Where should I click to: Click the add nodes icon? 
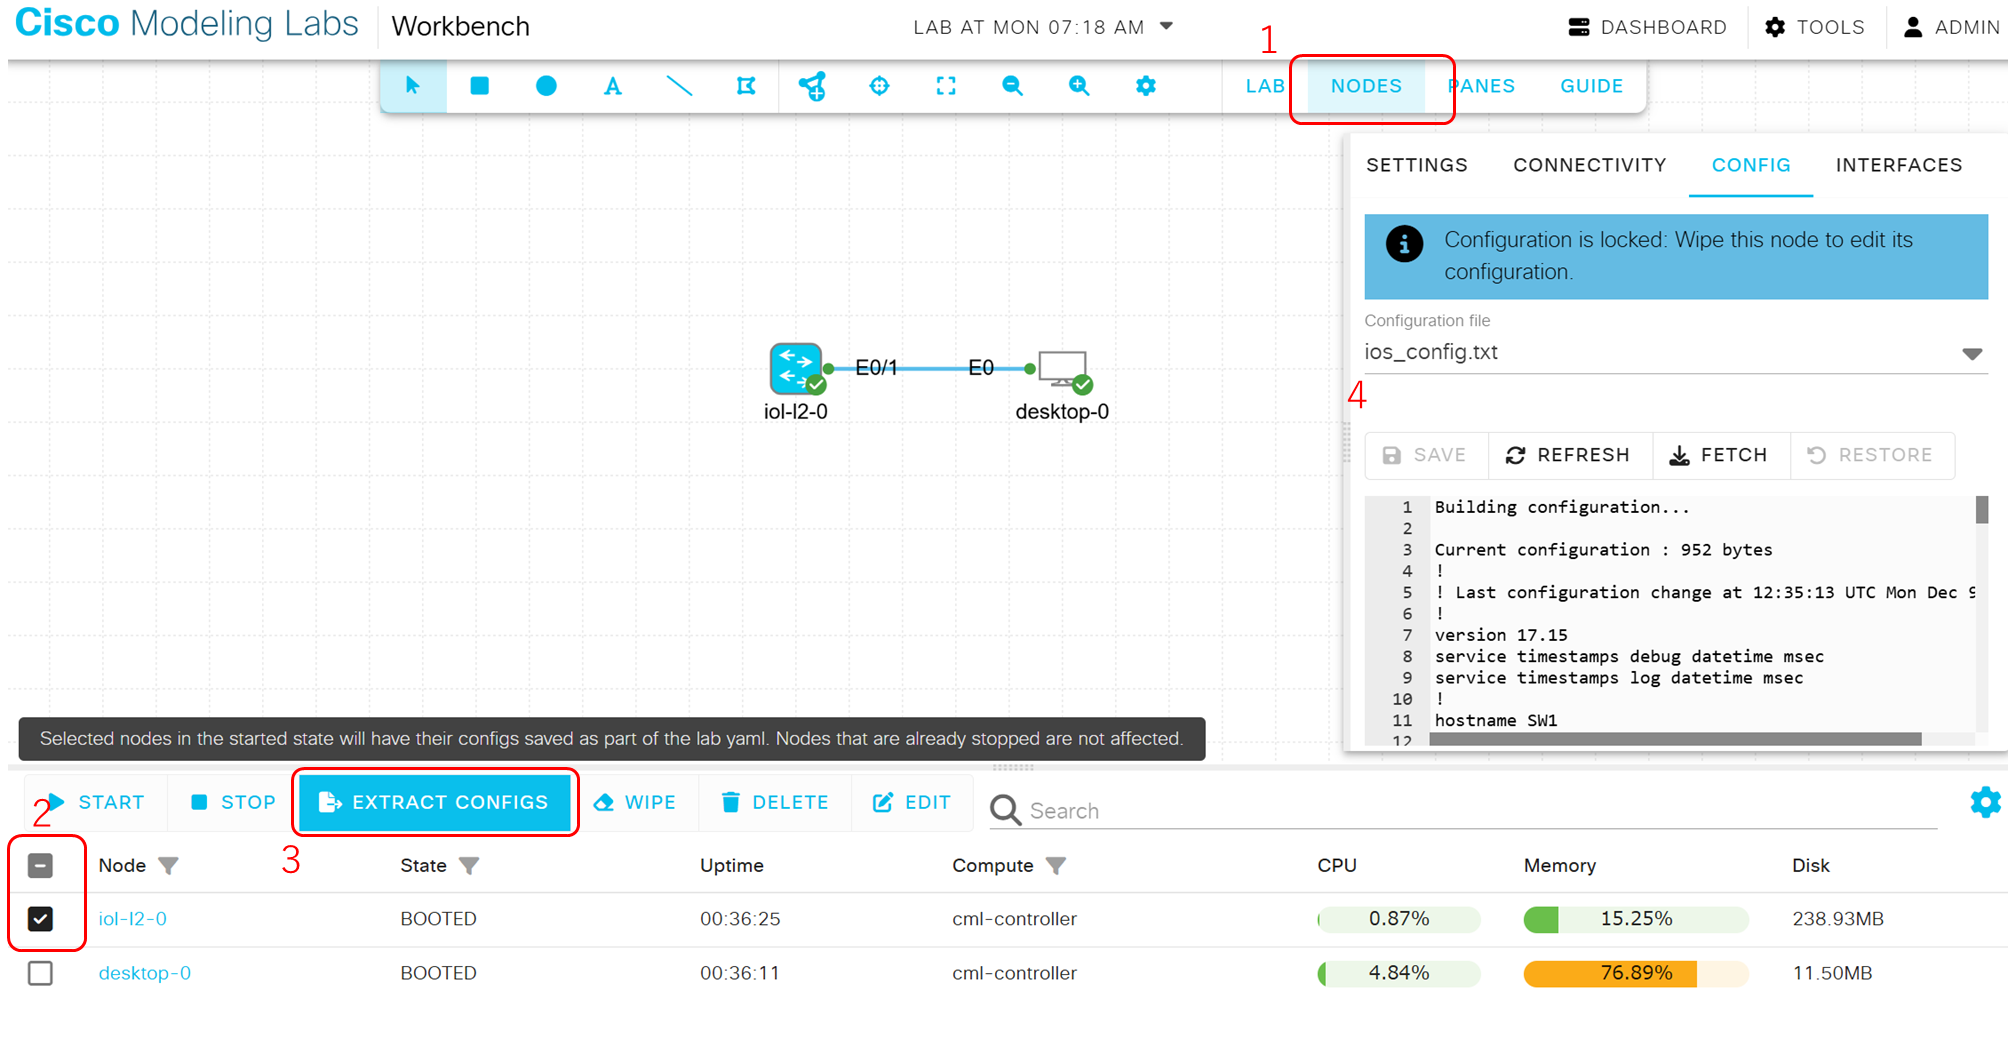(x=813, y=86)
